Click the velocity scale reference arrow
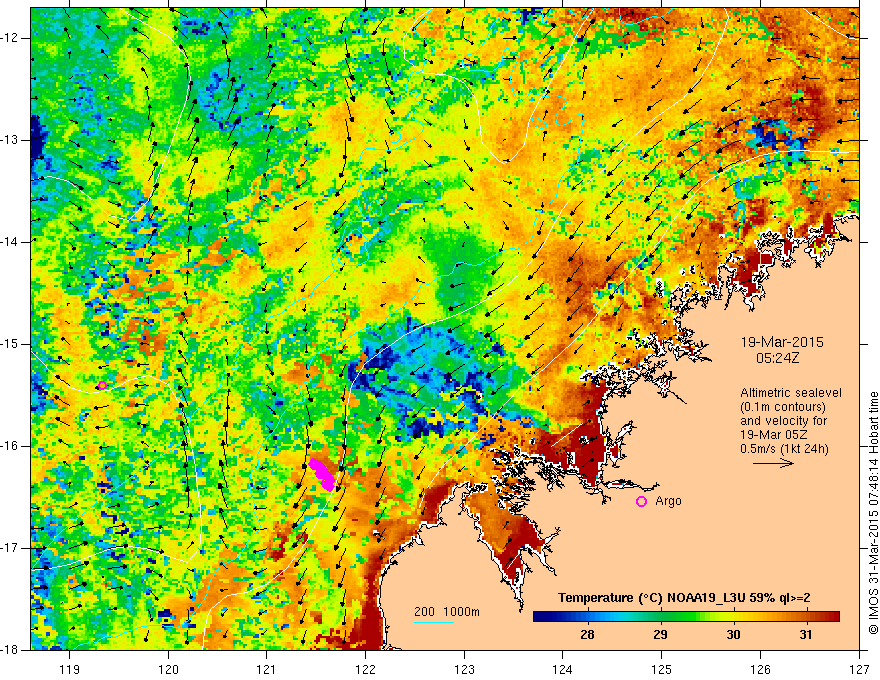This screenshot has height=680, width=880. [773, 463]
